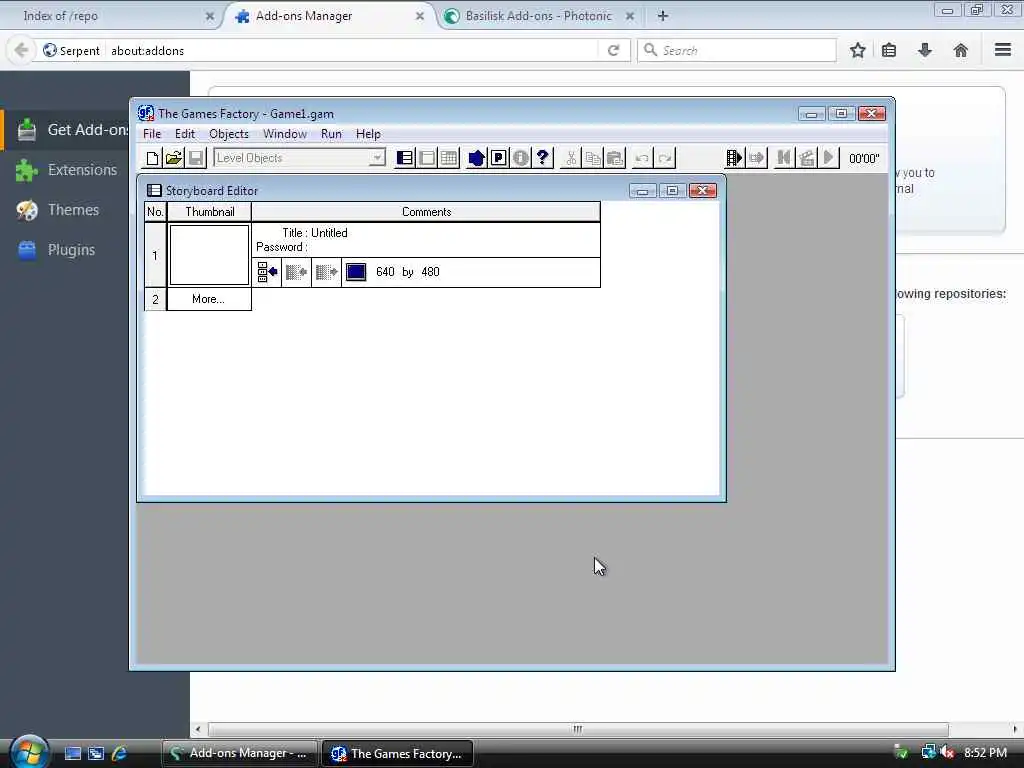The width and height of the screenshot is (1024, 768).
Task: Open the Windows Start orb
Action: [x=27, y=752]
